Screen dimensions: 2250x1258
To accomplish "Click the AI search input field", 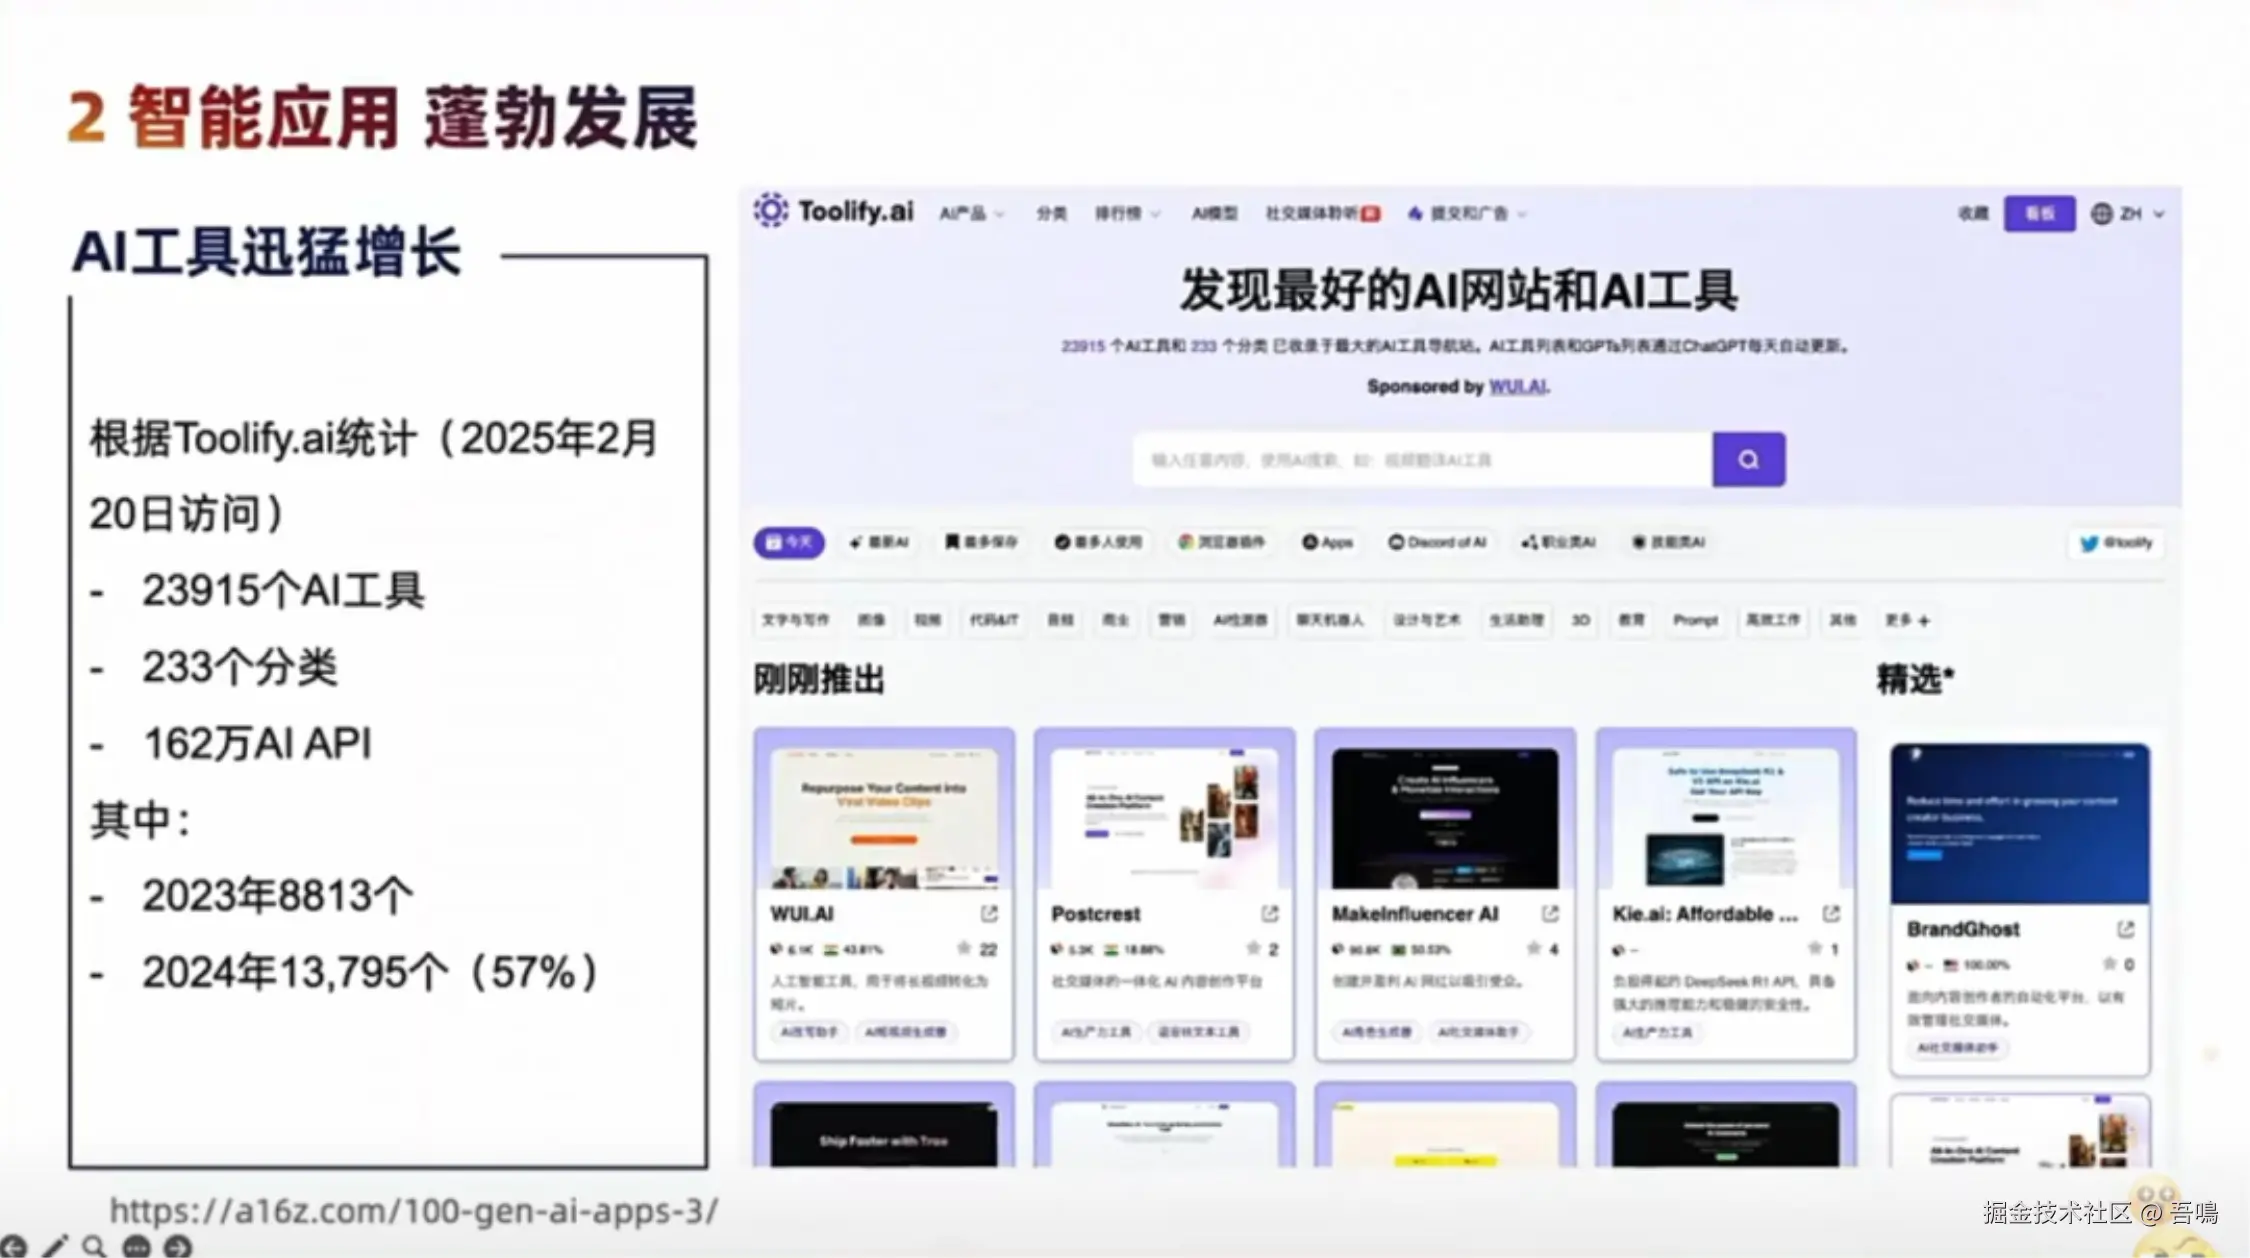I will 1421,460.
